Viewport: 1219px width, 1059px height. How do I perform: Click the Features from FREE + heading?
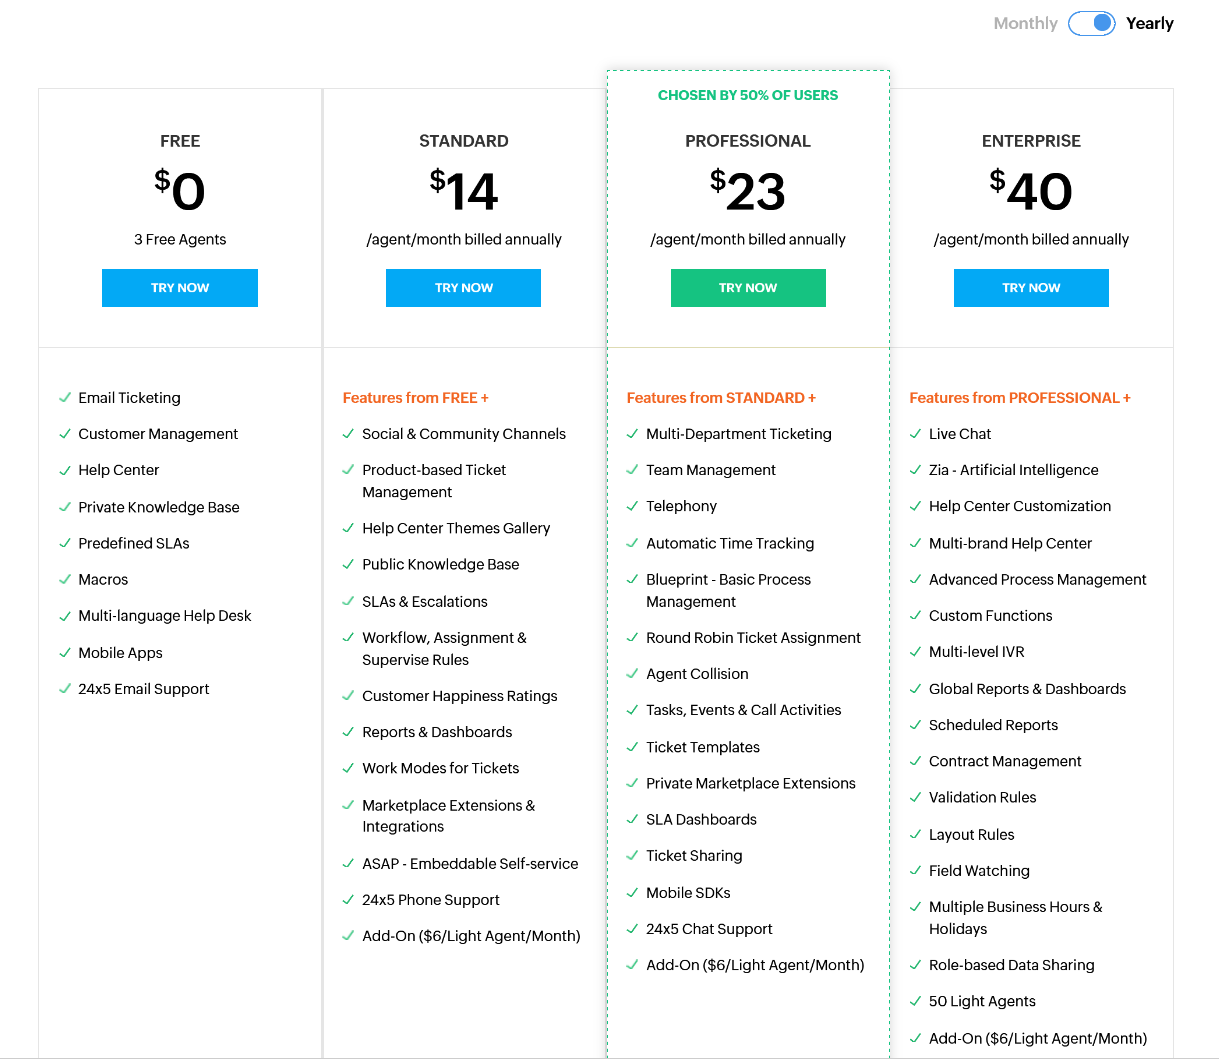point(415,398)
